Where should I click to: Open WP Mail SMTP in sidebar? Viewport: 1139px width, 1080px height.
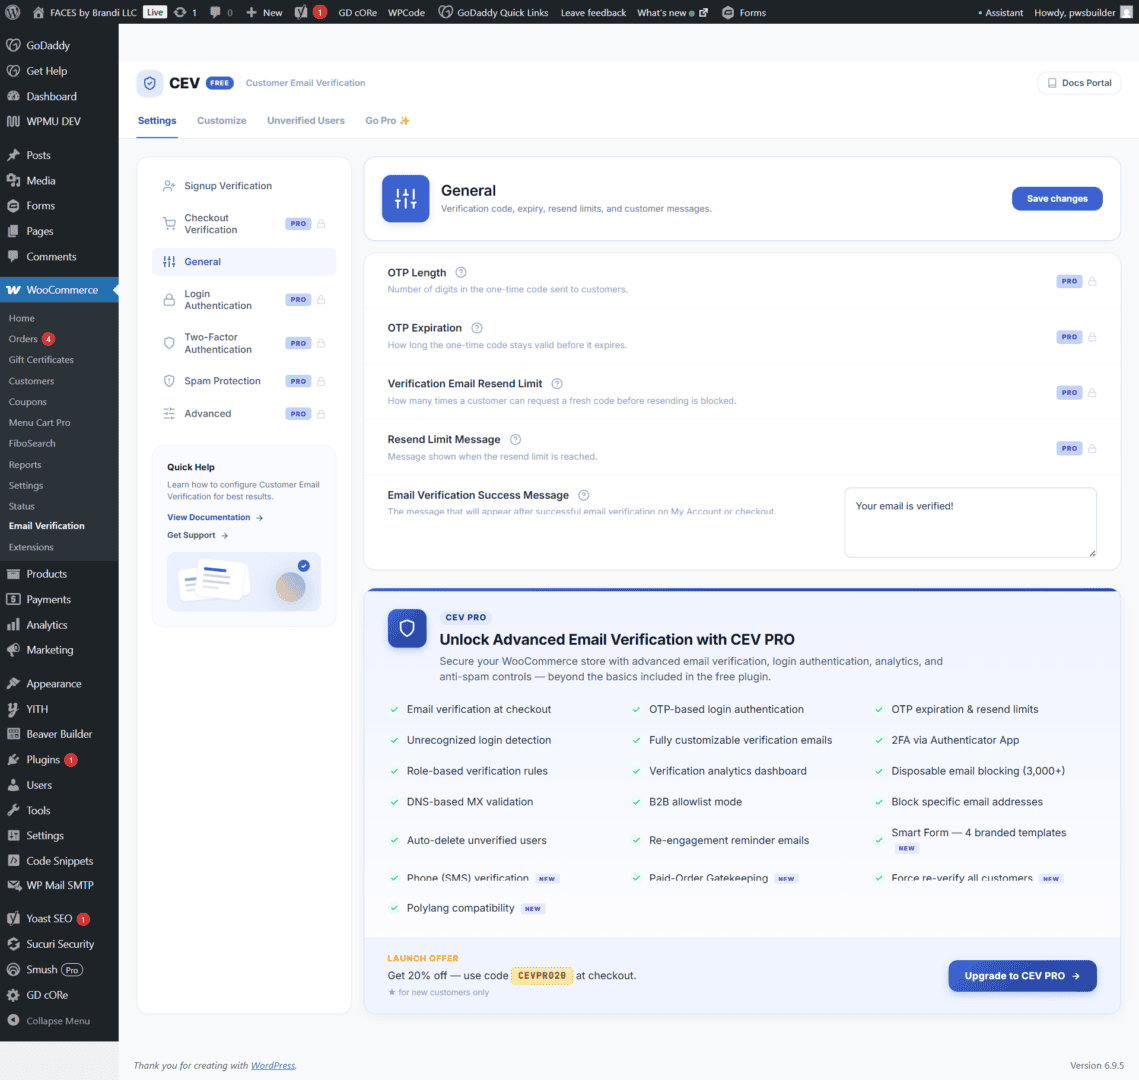click(59, 885)
